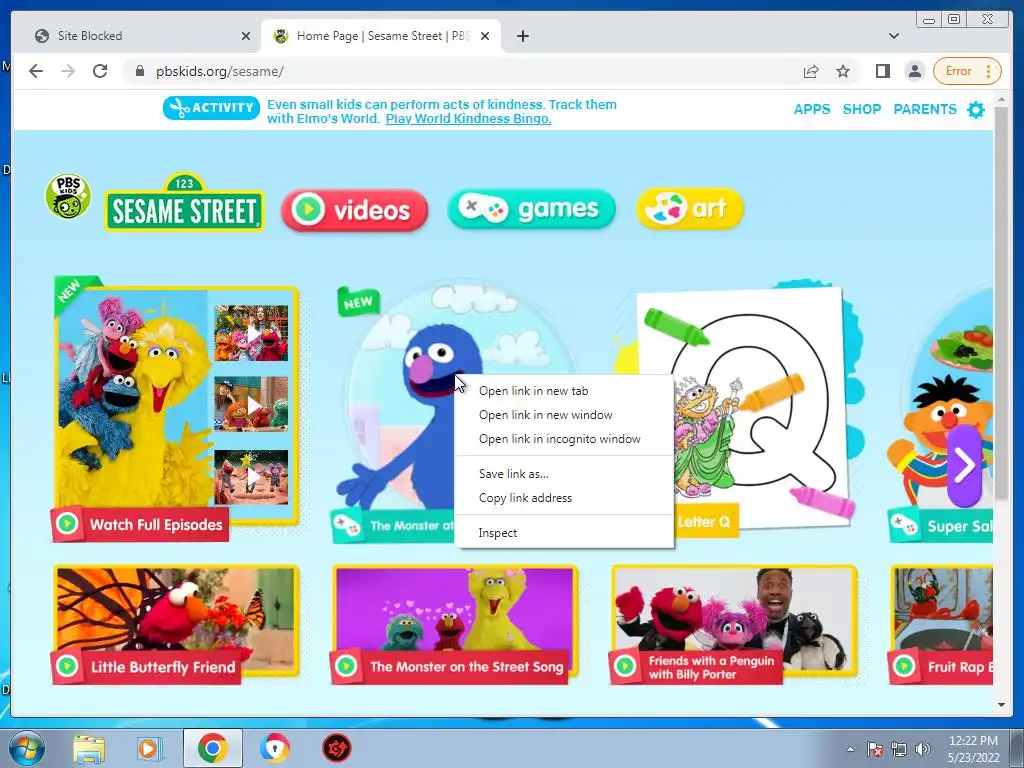1024x768 pixels.
Task: Click the Watch Full Episodes play icon
Action: [67, 524]
